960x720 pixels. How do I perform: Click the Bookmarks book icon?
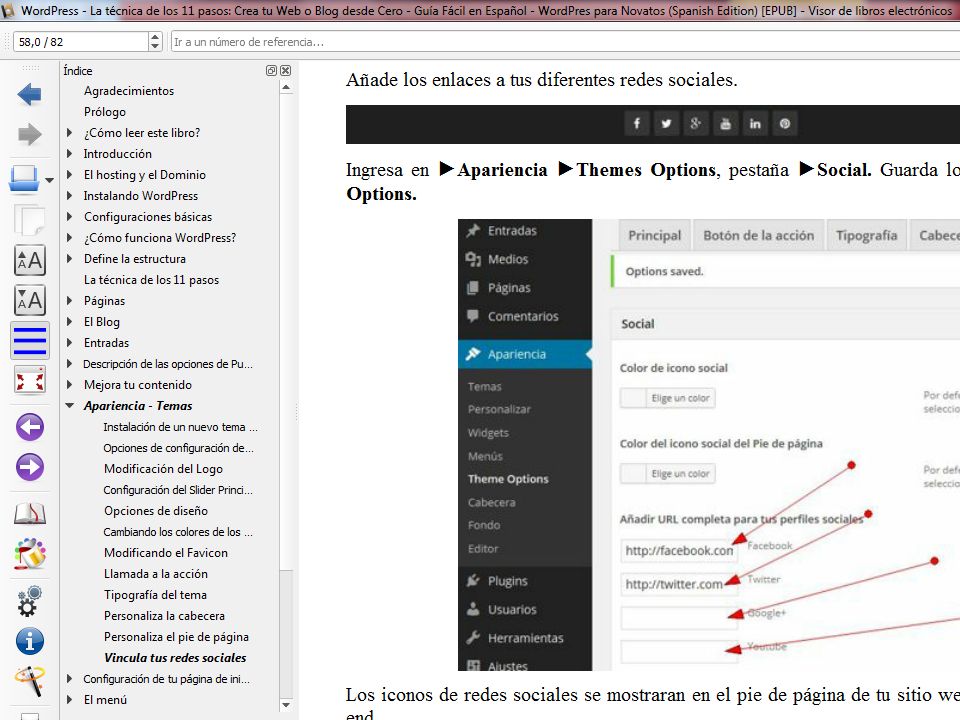pos(29,513)
